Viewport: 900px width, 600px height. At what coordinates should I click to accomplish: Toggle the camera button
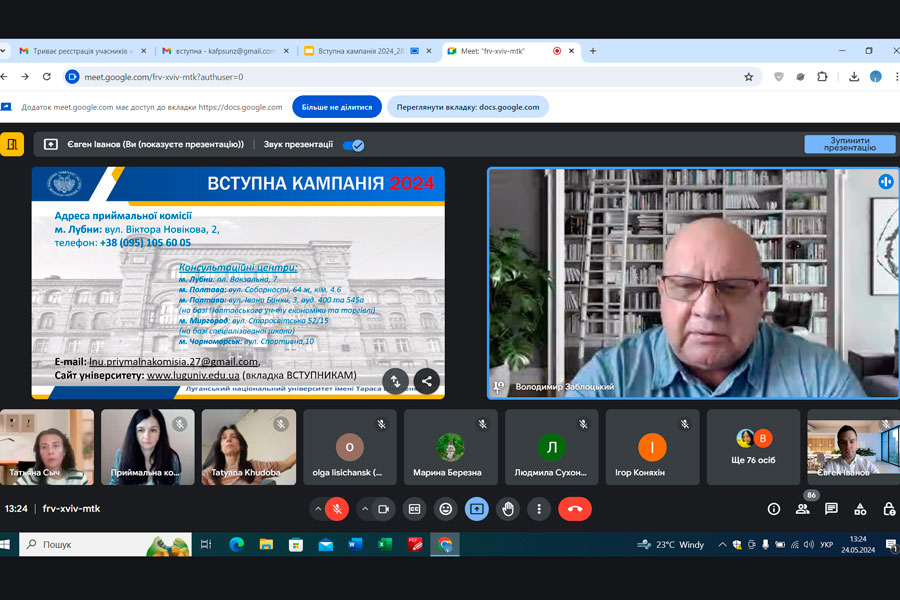(x=384, y=509)
